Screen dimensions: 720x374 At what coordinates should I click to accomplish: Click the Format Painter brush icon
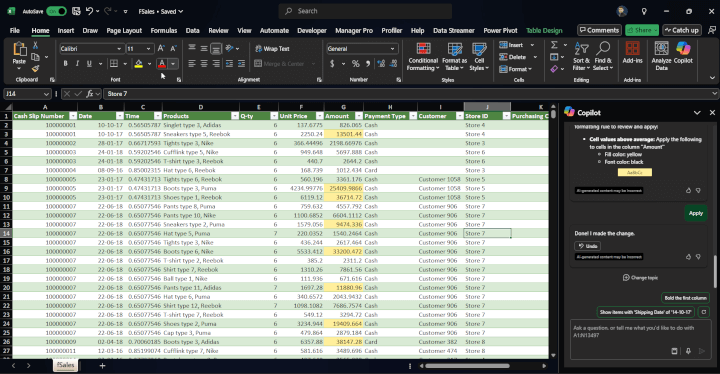[35, 68]
